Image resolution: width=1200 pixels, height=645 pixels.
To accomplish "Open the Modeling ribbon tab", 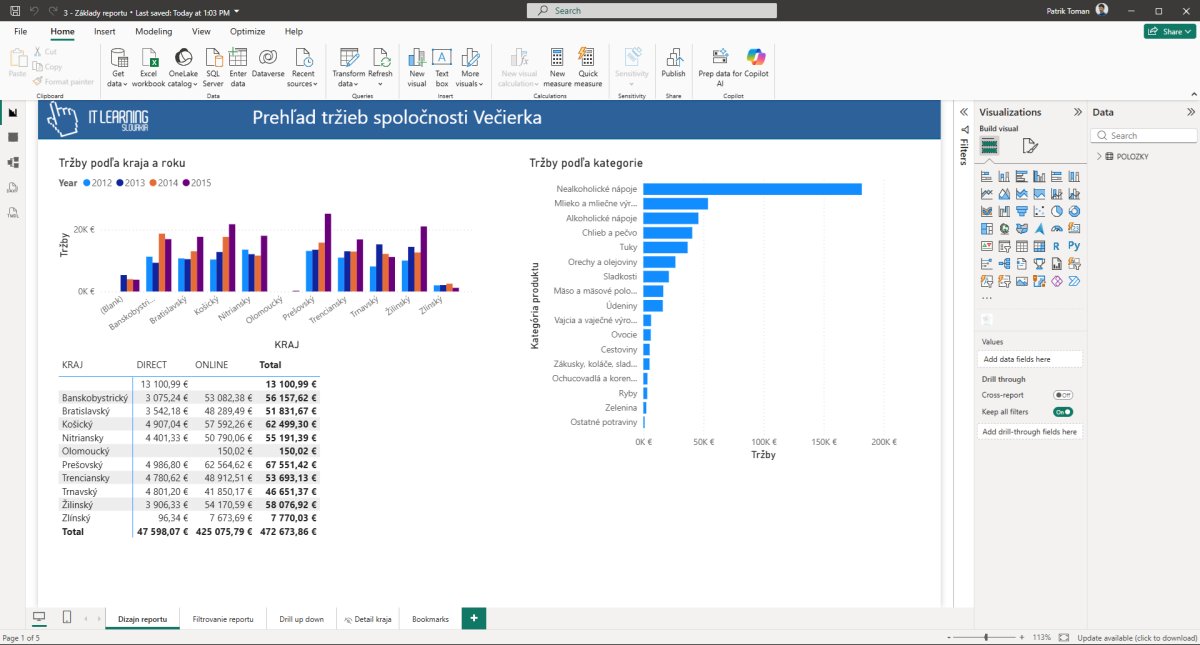I will click(x=153, y=32).
